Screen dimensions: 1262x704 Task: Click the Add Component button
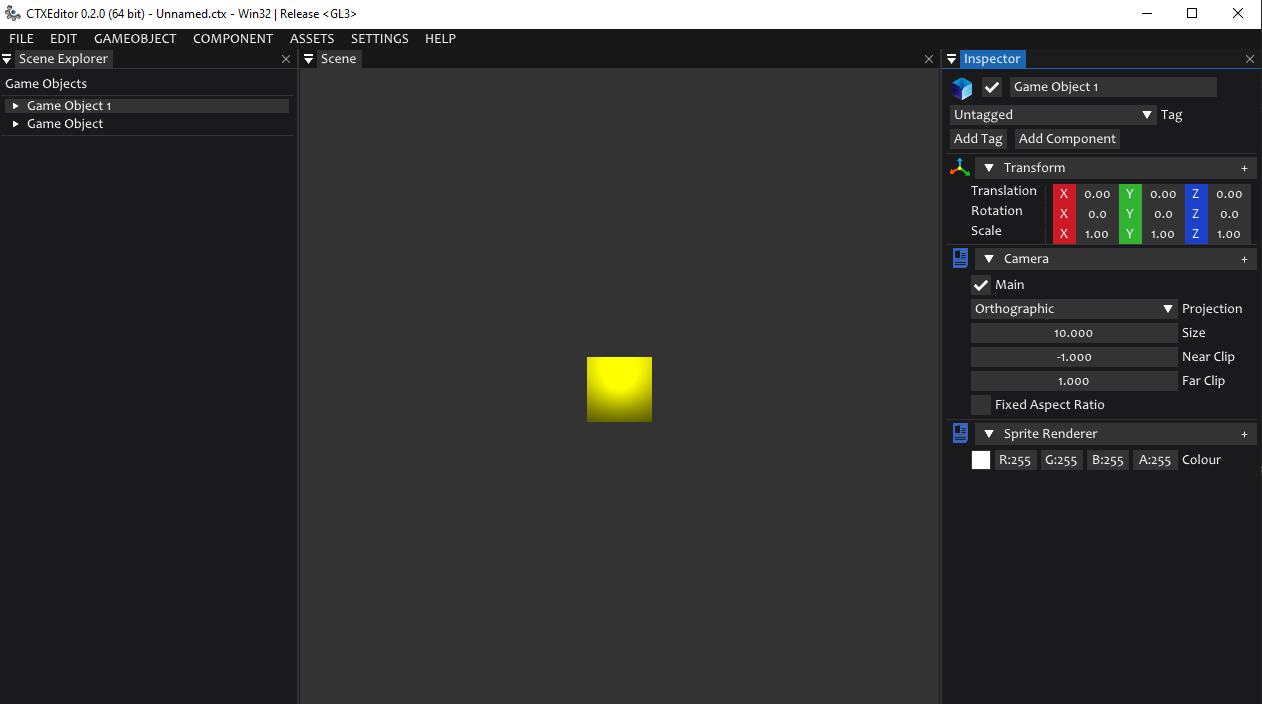click(x=1067, y=139)
